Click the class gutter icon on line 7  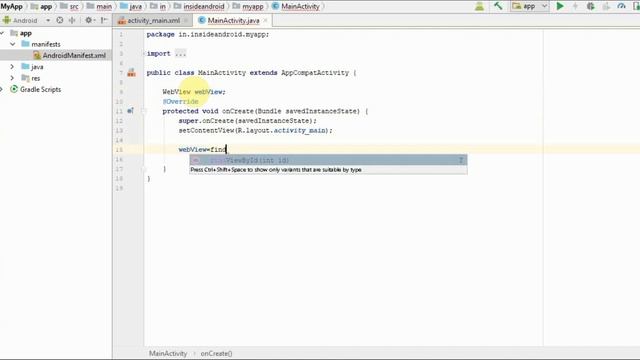131,73
